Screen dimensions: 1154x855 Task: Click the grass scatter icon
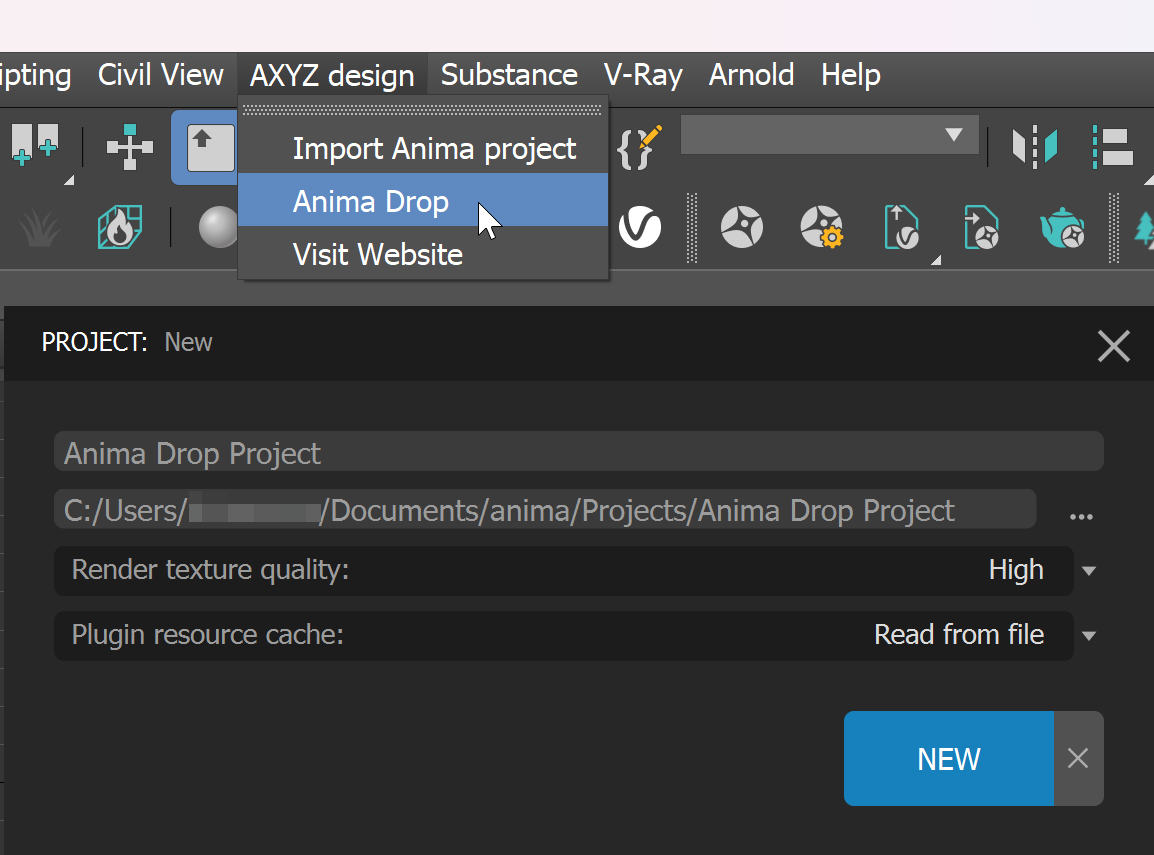point(39,227)
